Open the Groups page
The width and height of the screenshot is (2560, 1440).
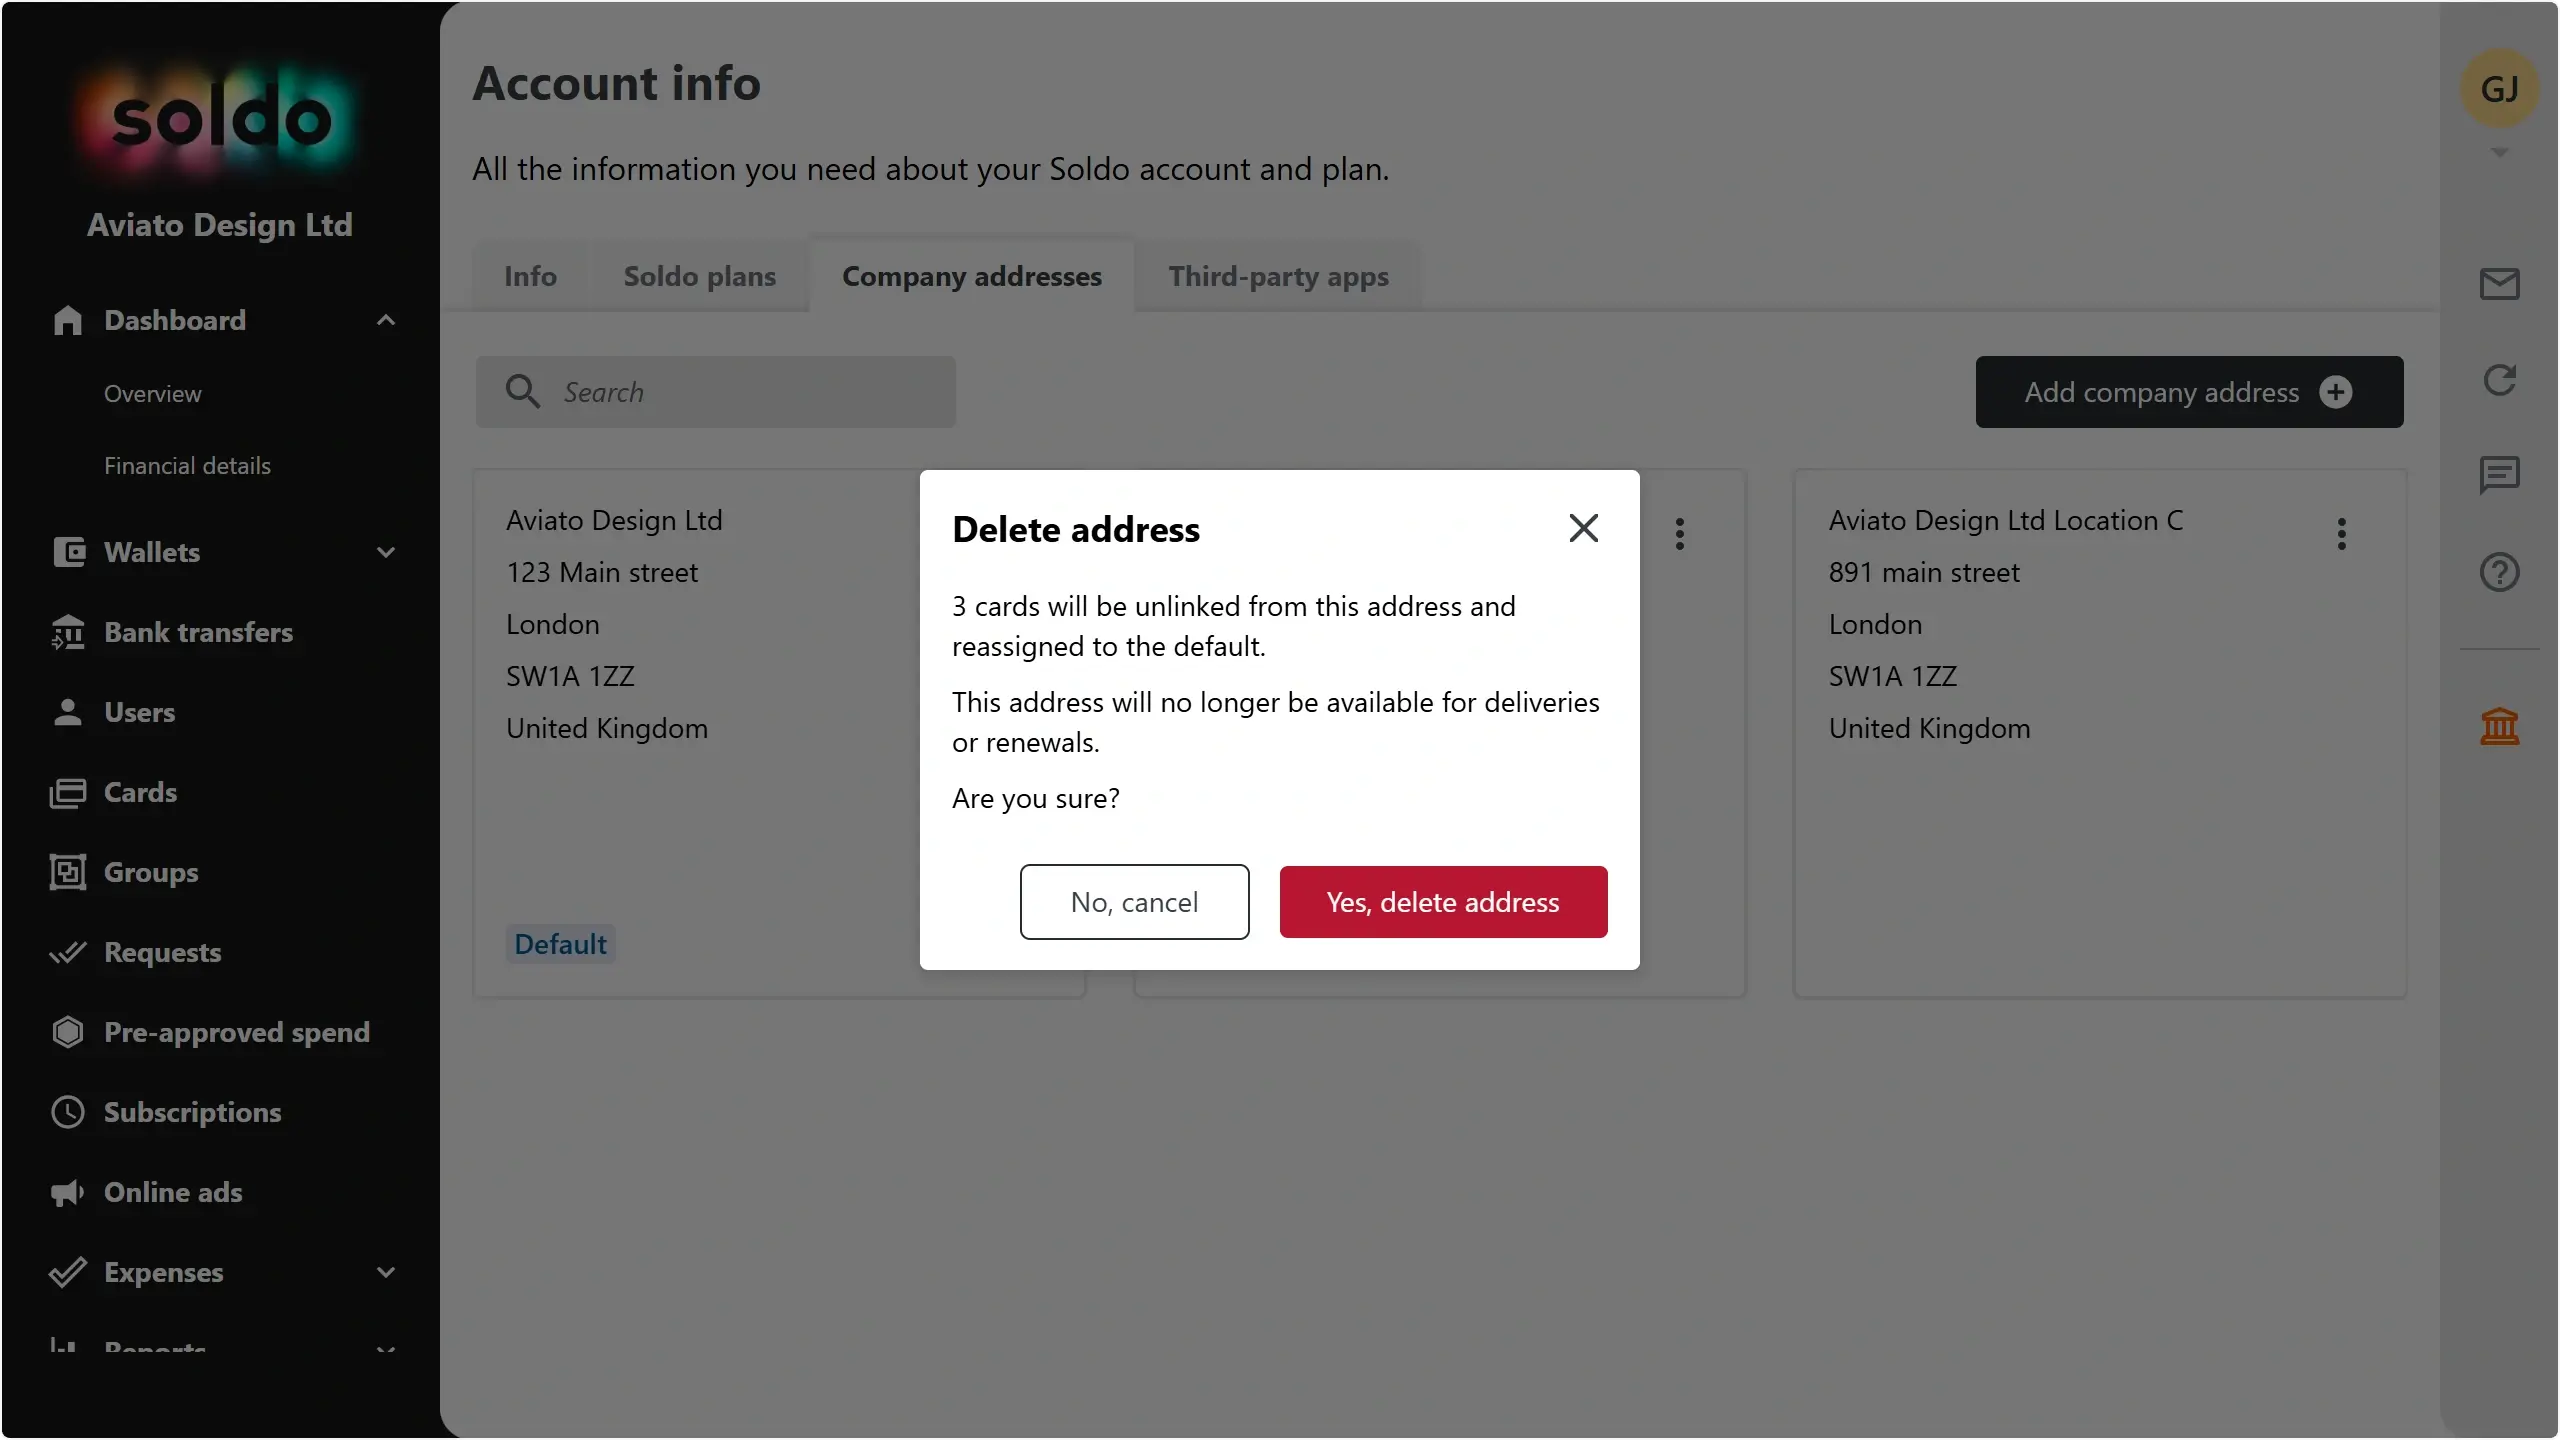point(151,872)
